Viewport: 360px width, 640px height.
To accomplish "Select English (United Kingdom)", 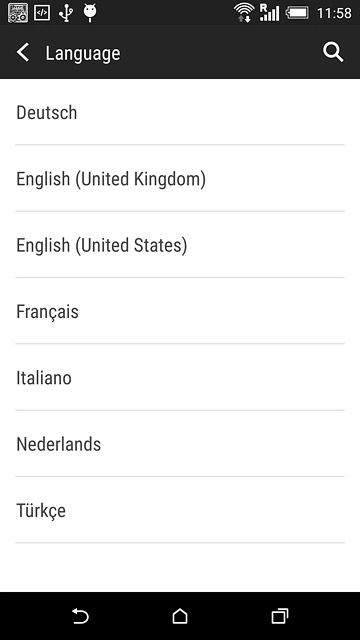I will 180,178.
